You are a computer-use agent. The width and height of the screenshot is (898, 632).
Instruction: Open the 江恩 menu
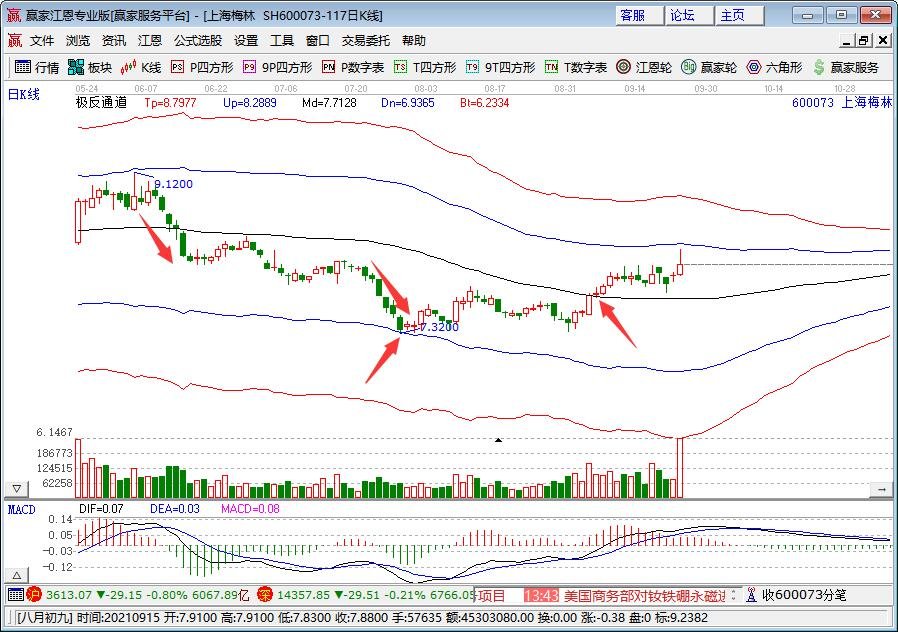150,41
